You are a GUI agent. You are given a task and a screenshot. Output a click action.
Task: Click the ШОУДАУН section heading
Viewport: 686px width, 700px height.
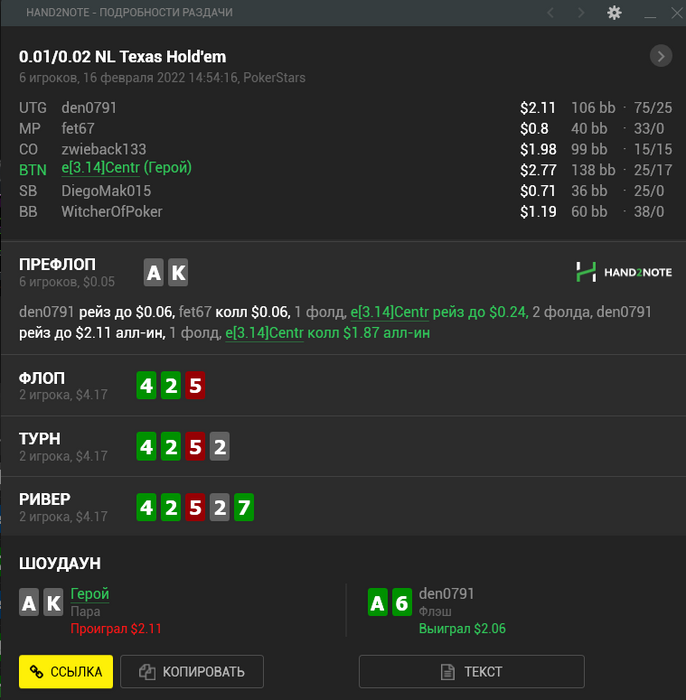click(x=60, y=563)
